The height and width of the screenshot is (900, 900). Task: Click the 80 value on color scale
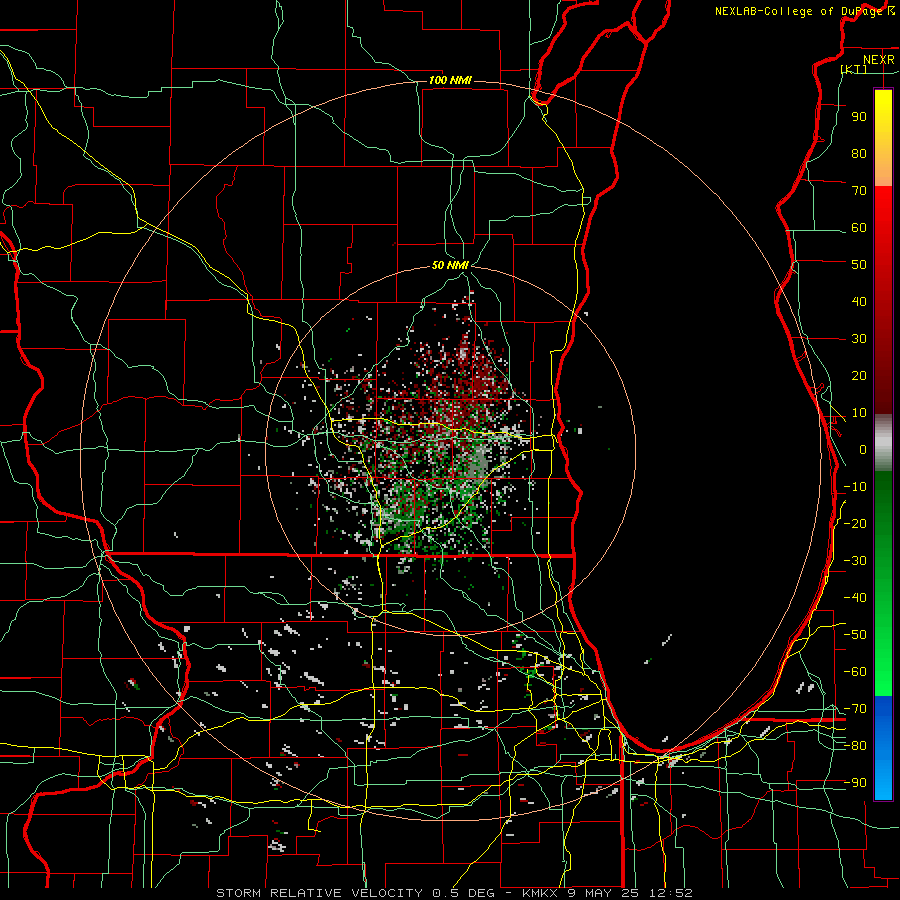859,154
